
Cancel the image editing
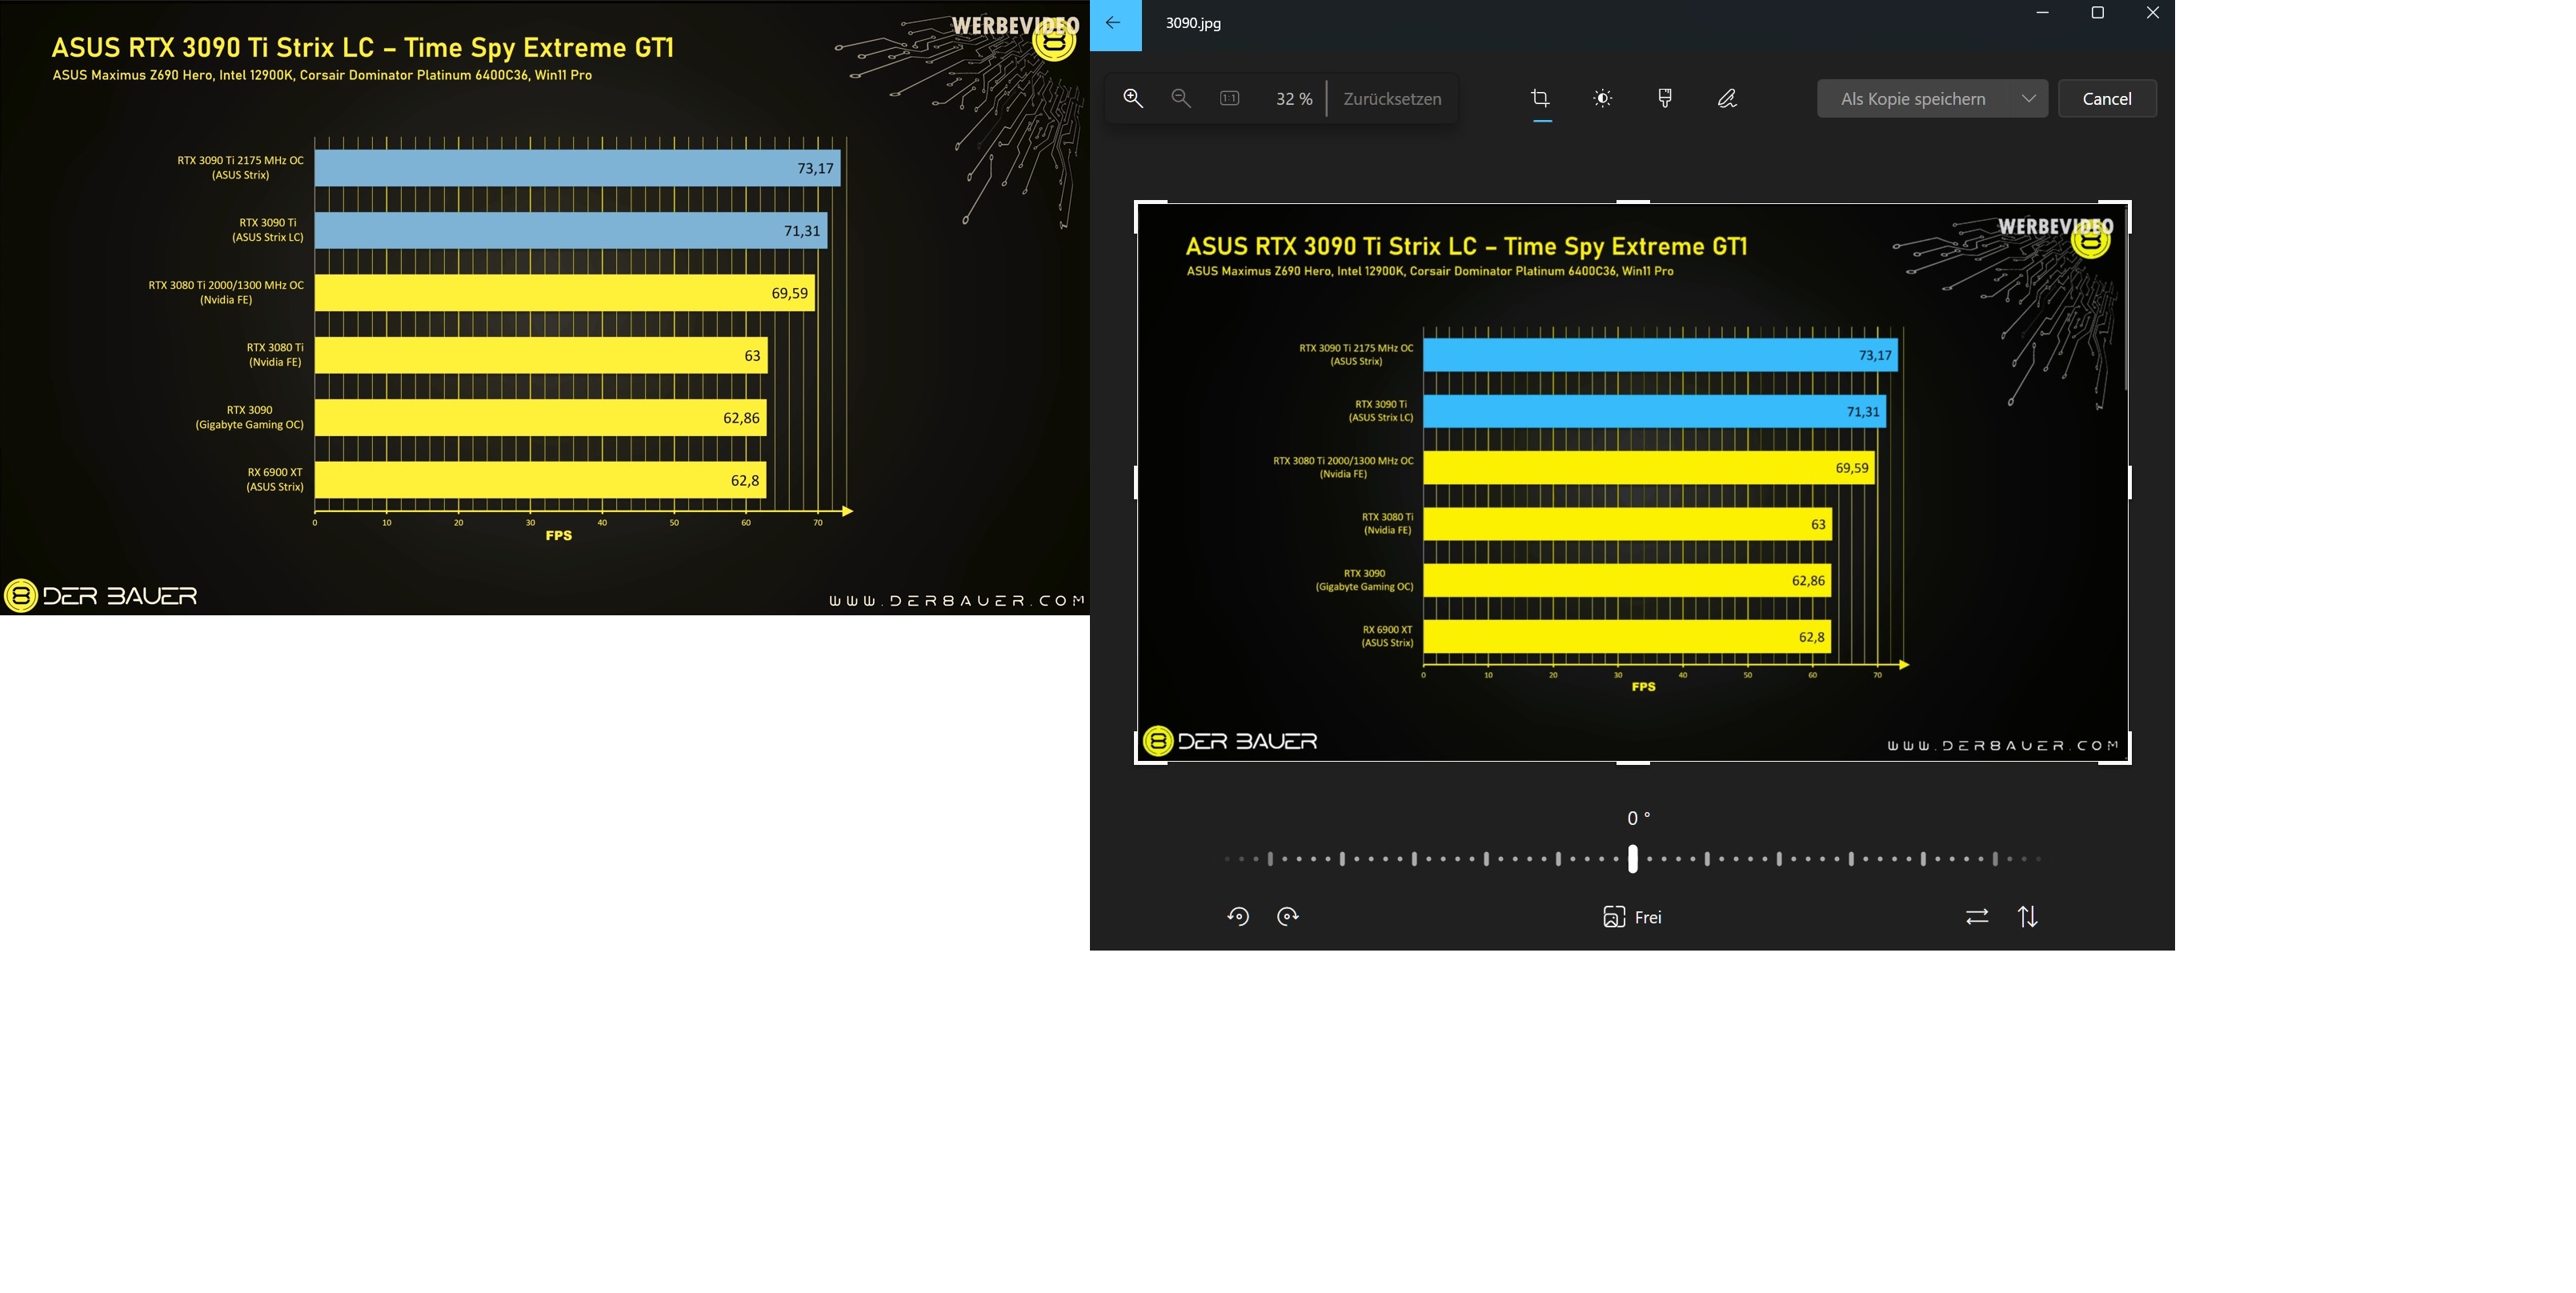point(2106,98)
